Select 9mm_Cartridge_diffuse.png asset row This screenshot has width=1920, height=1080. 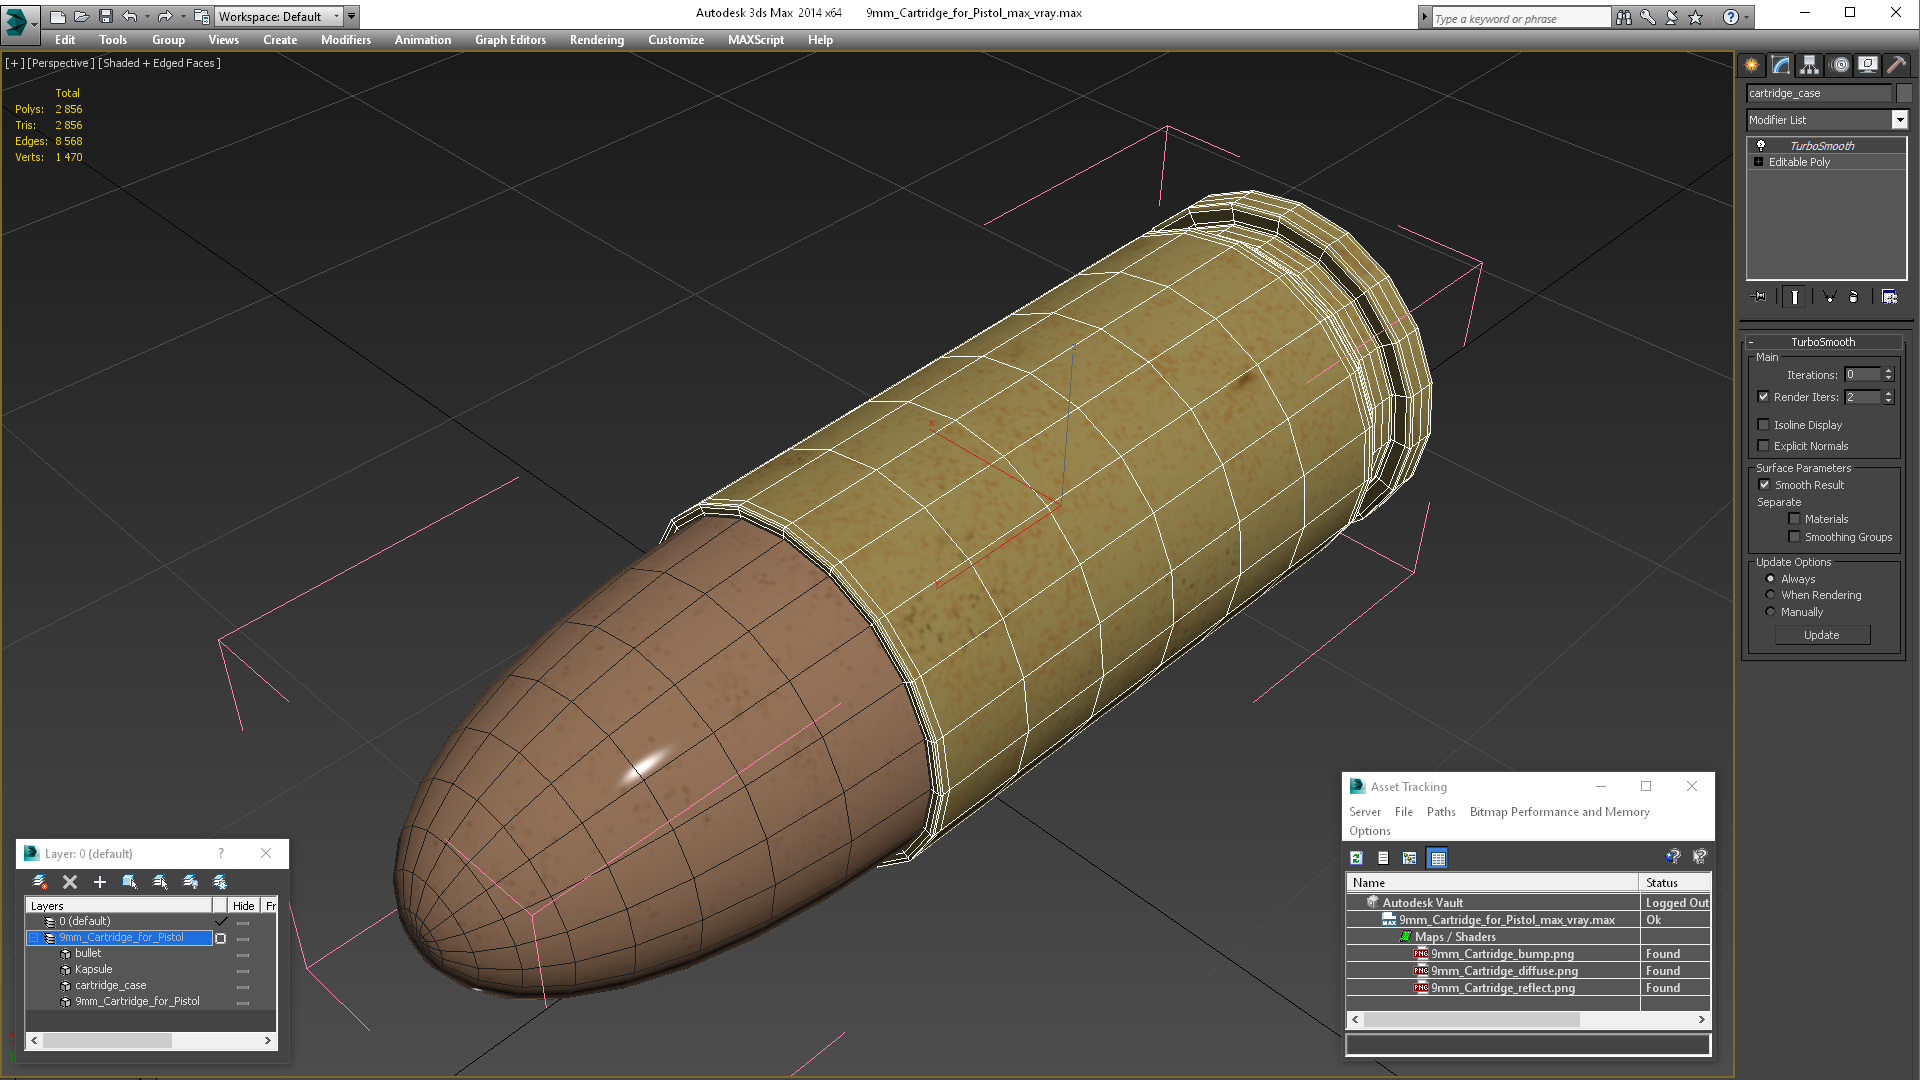coord(1503,971)
